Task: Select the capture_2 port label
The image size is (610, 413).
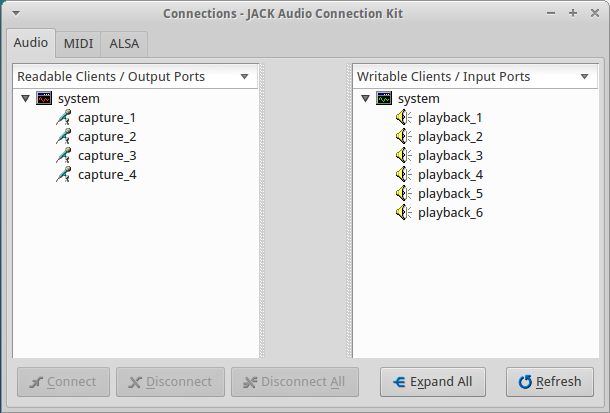Action: click(x=107, y=137)
